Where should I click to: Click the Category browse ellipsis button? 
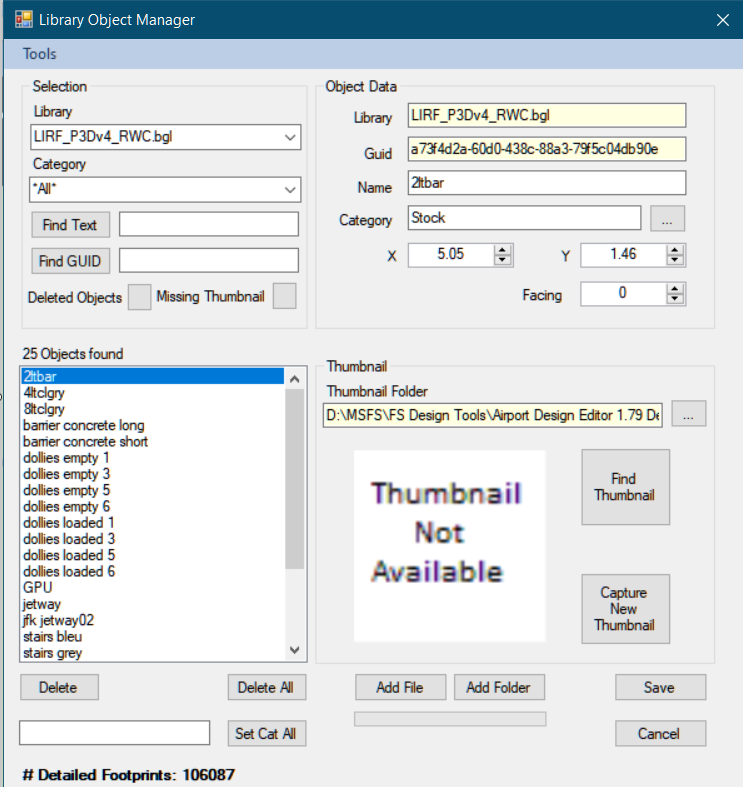point(667,218)
